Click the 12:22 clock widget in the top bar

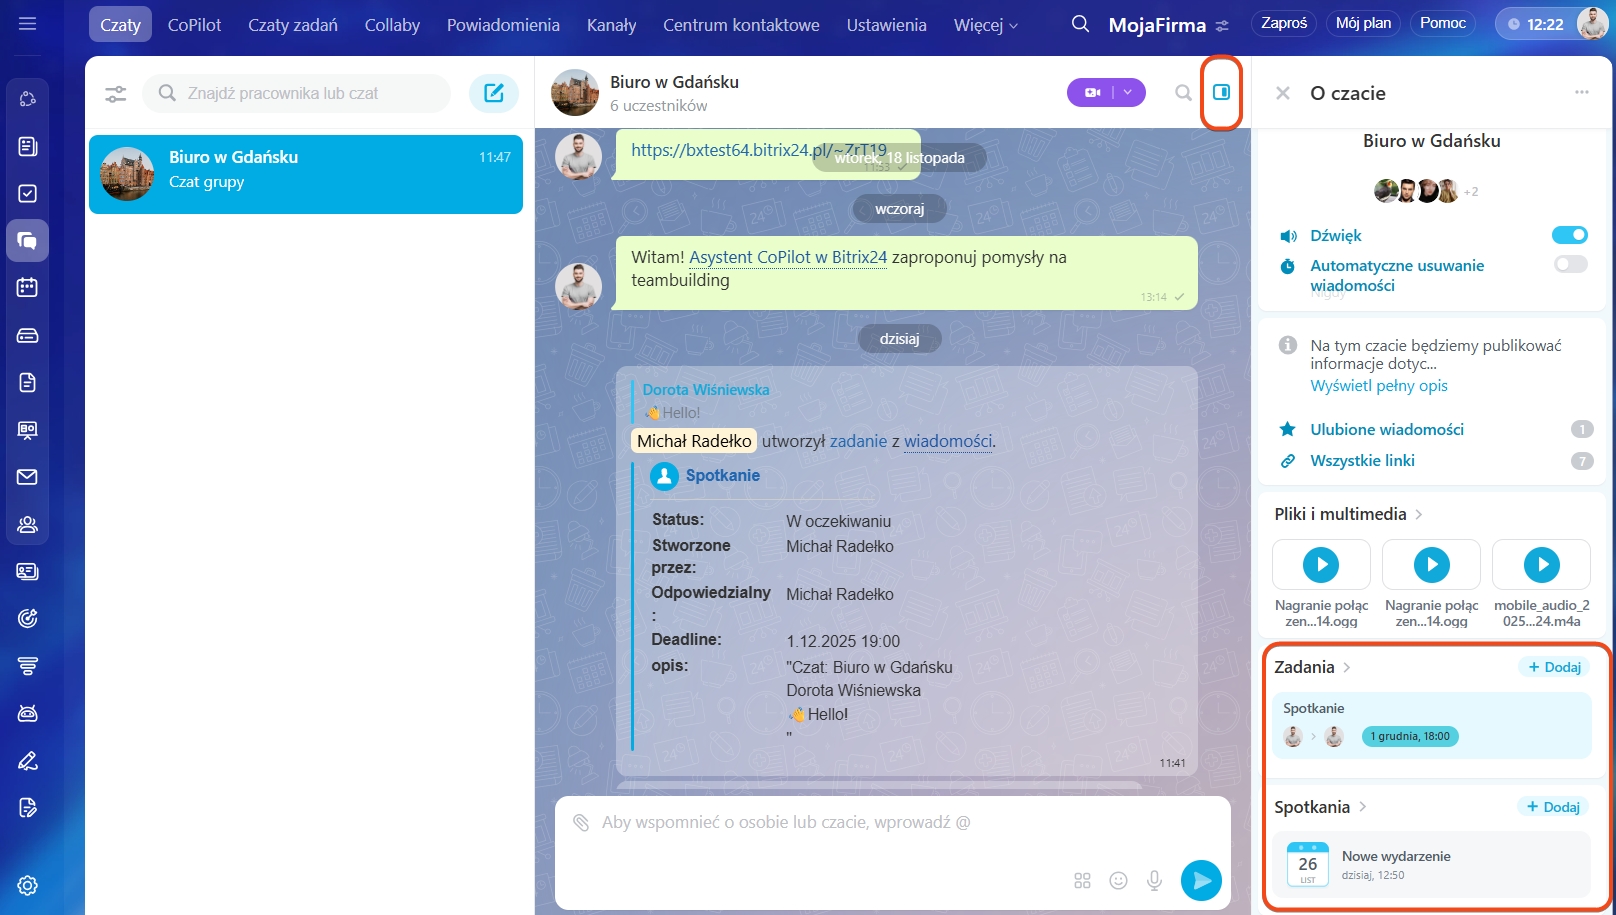coord(1537,24)
